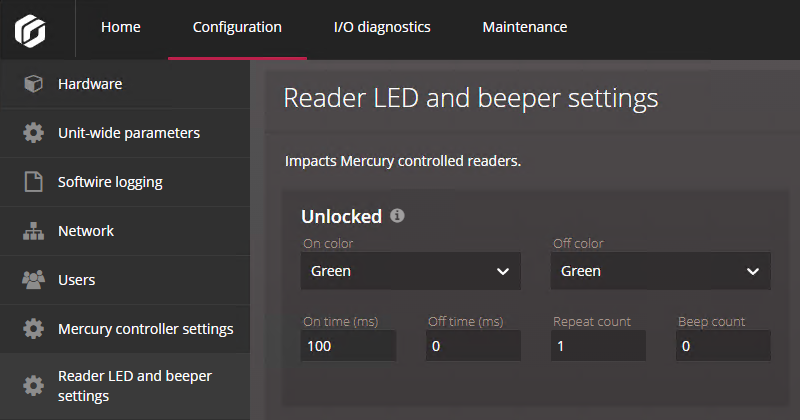Click the Users group icon
The image size is (800, 420).
(33, 280)
